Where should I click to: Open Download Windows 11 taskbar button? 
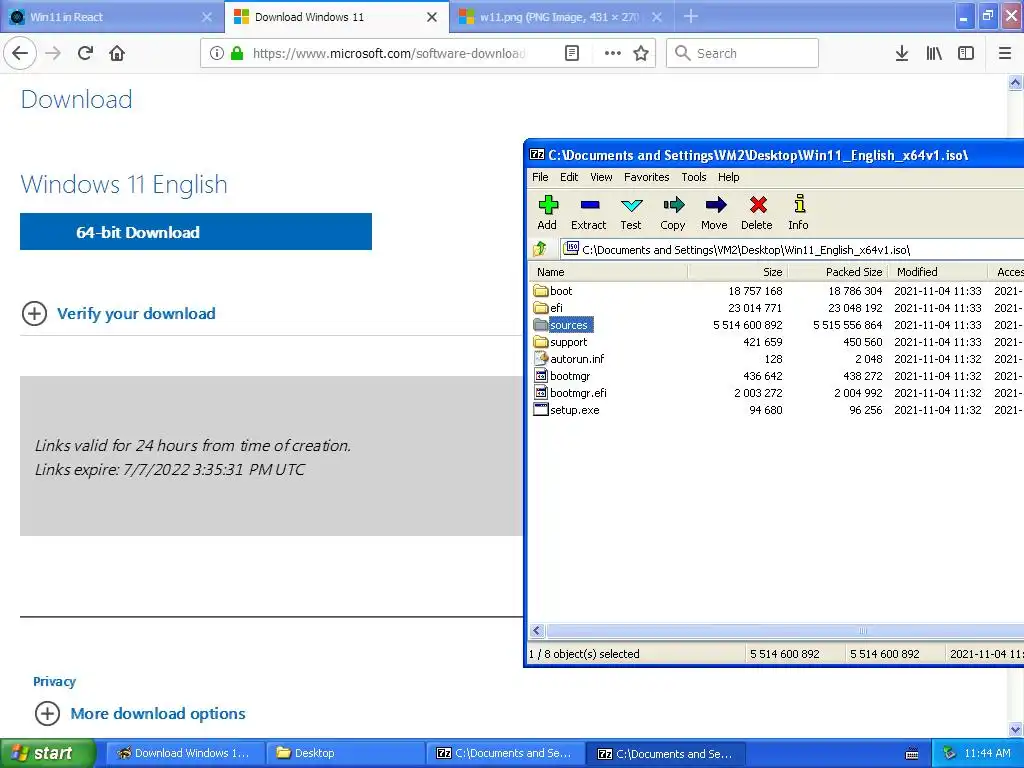pos(185,753)
